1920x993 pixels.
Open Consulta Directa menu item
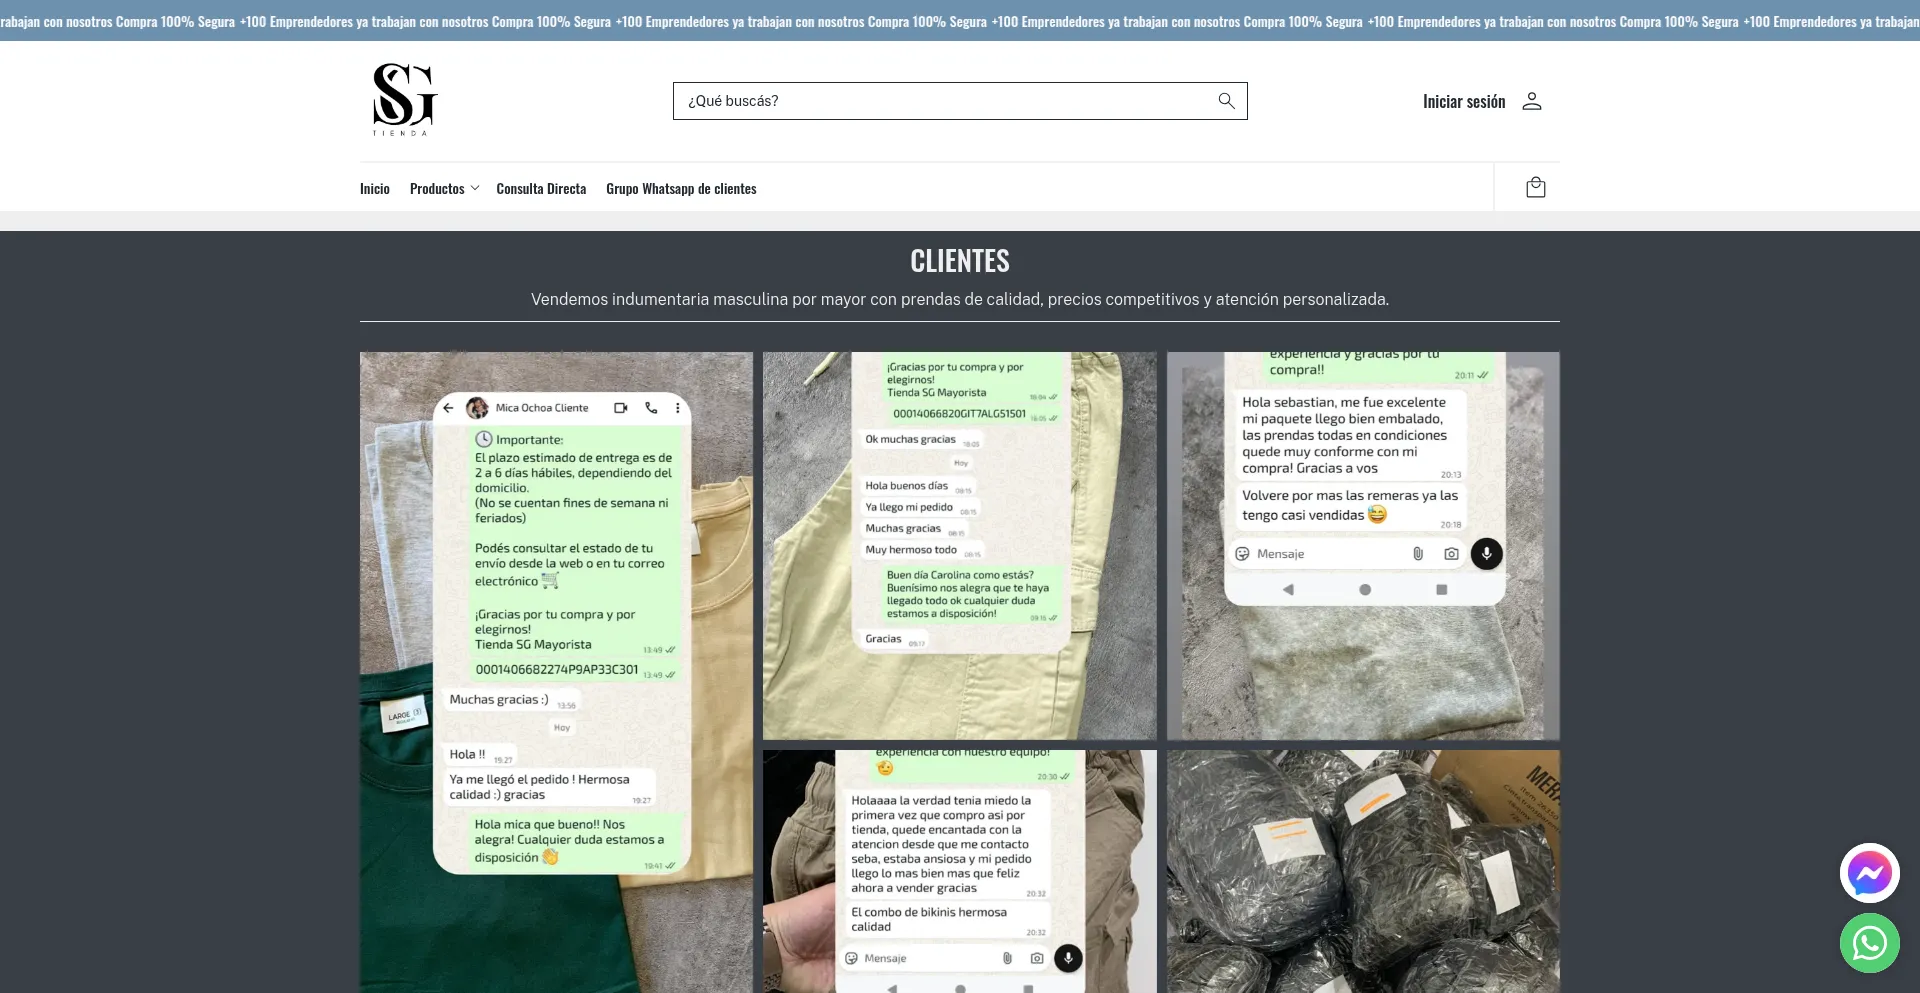(x=541, y=189)
